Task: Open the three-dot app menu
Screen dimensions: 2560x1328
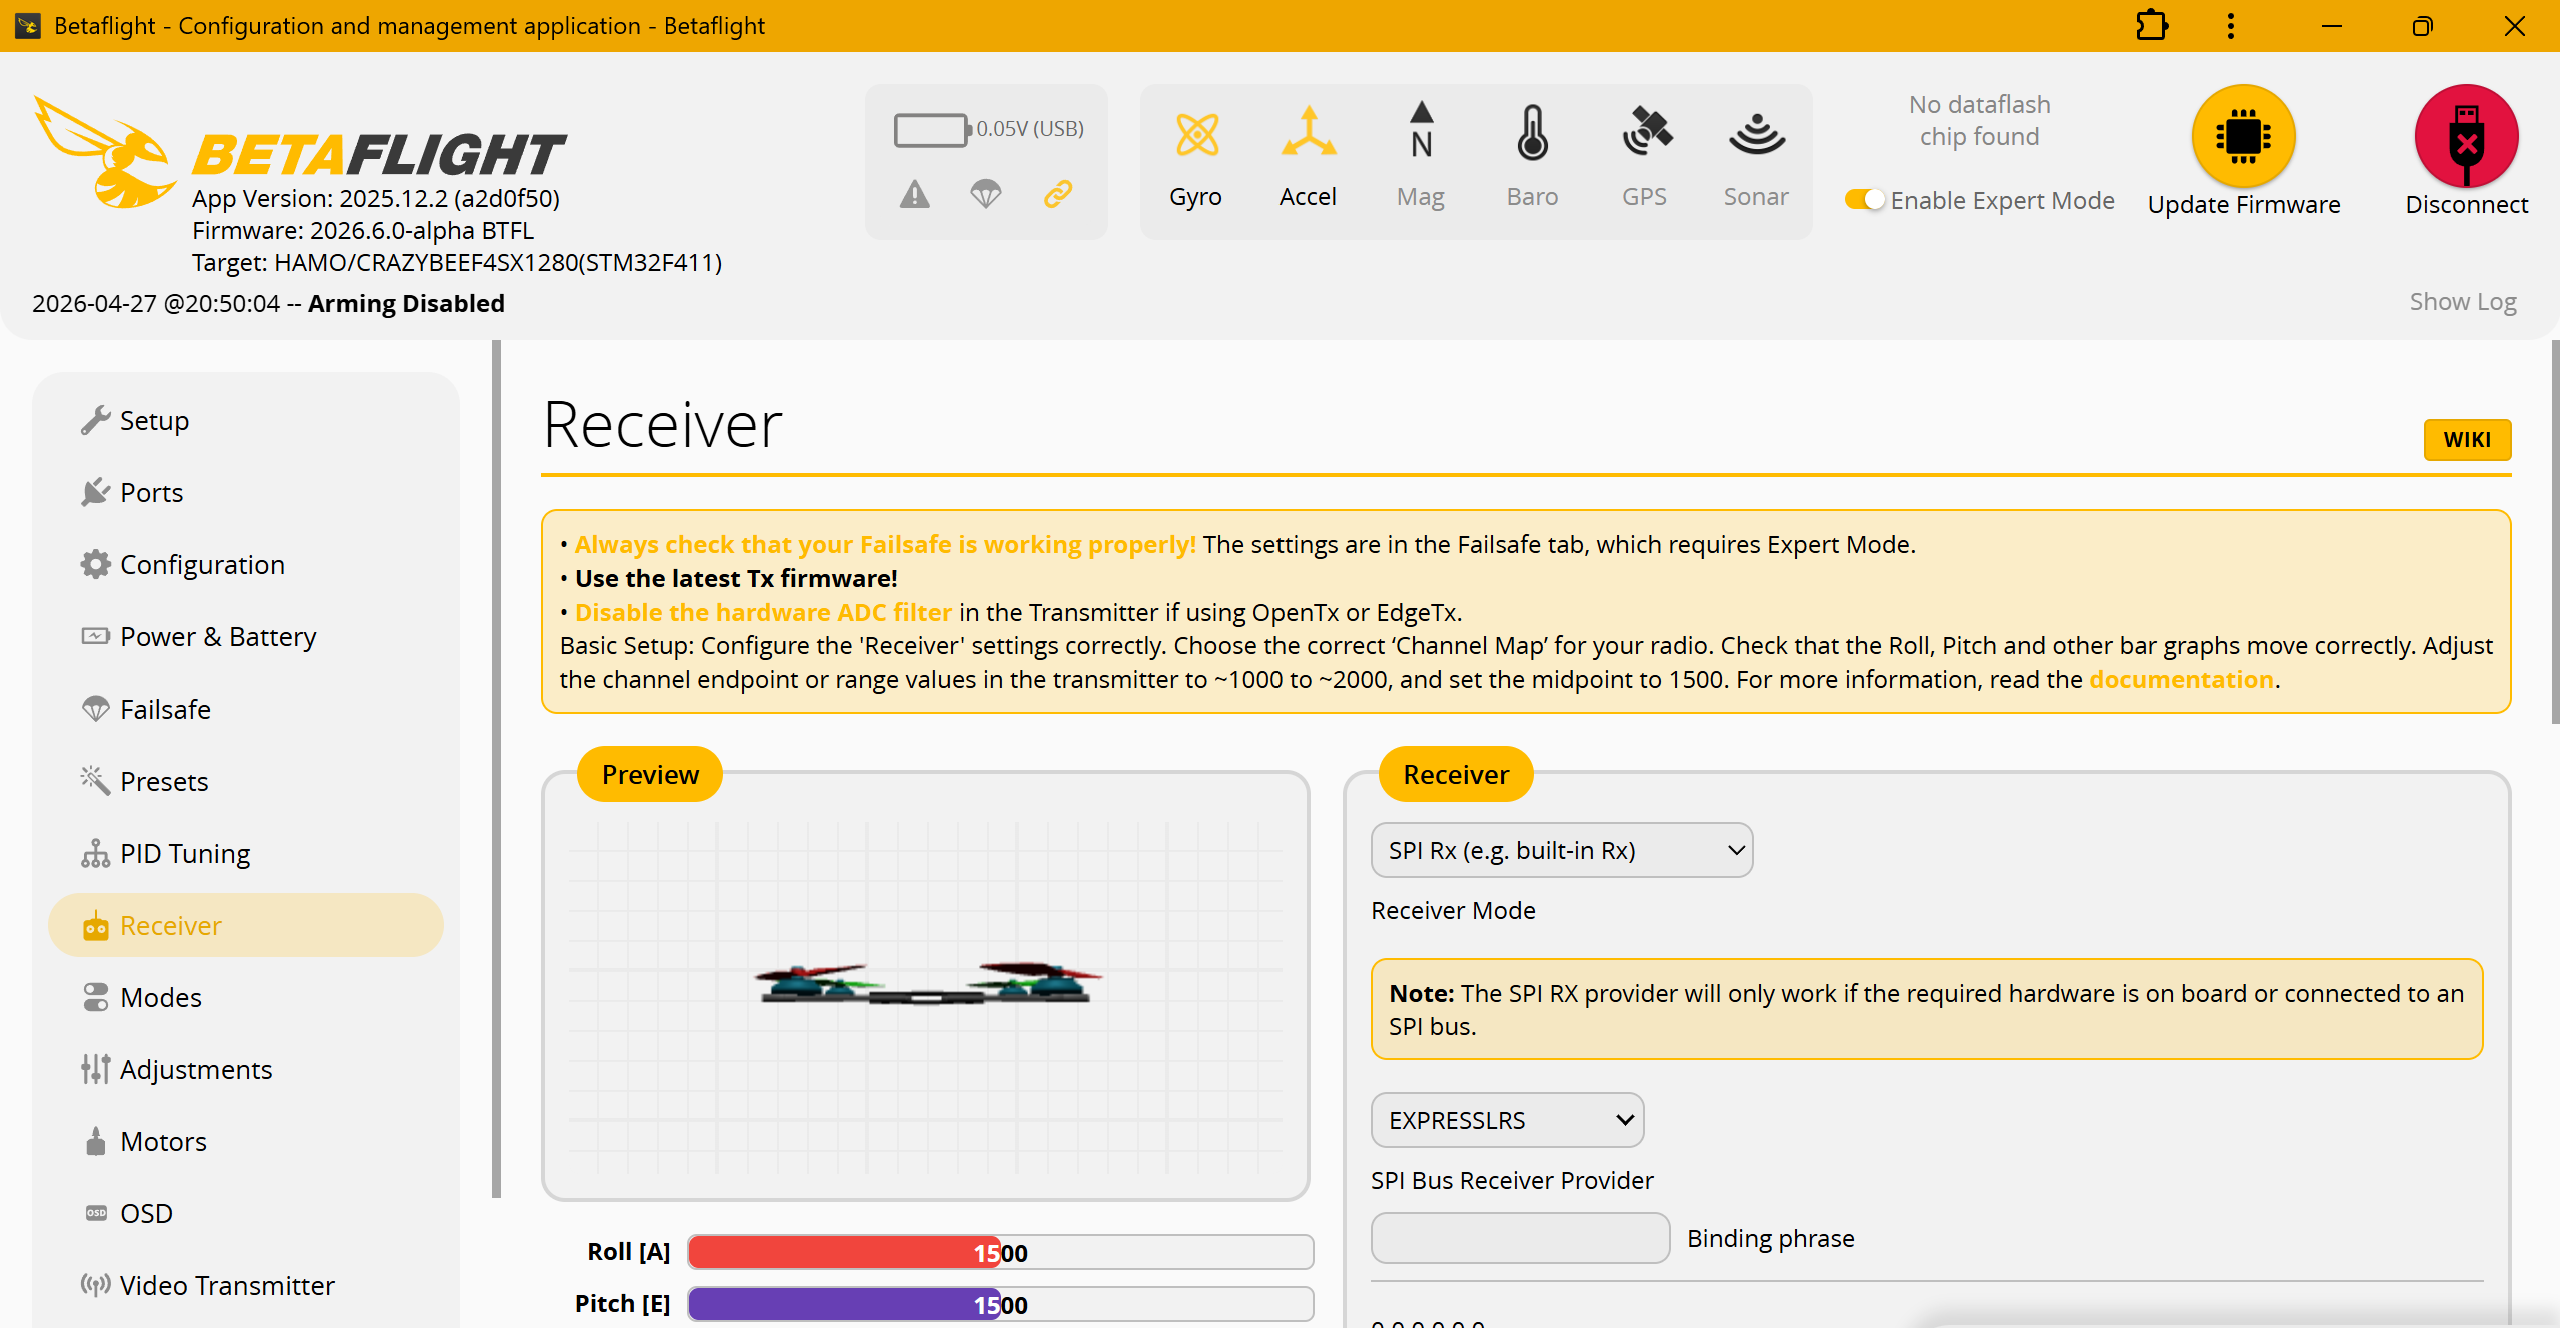Action: pos(2230,26)
